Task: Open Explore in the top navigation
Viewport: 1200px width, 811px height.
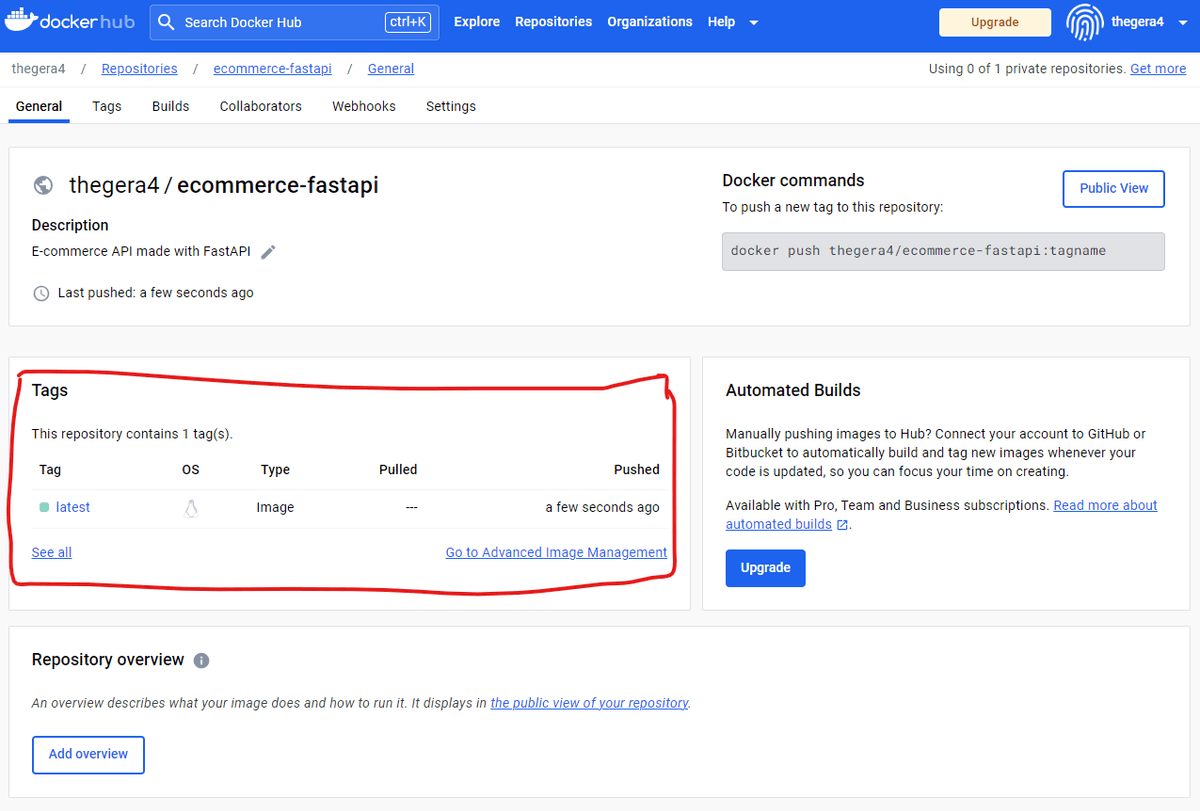Action: coord(477,22)
